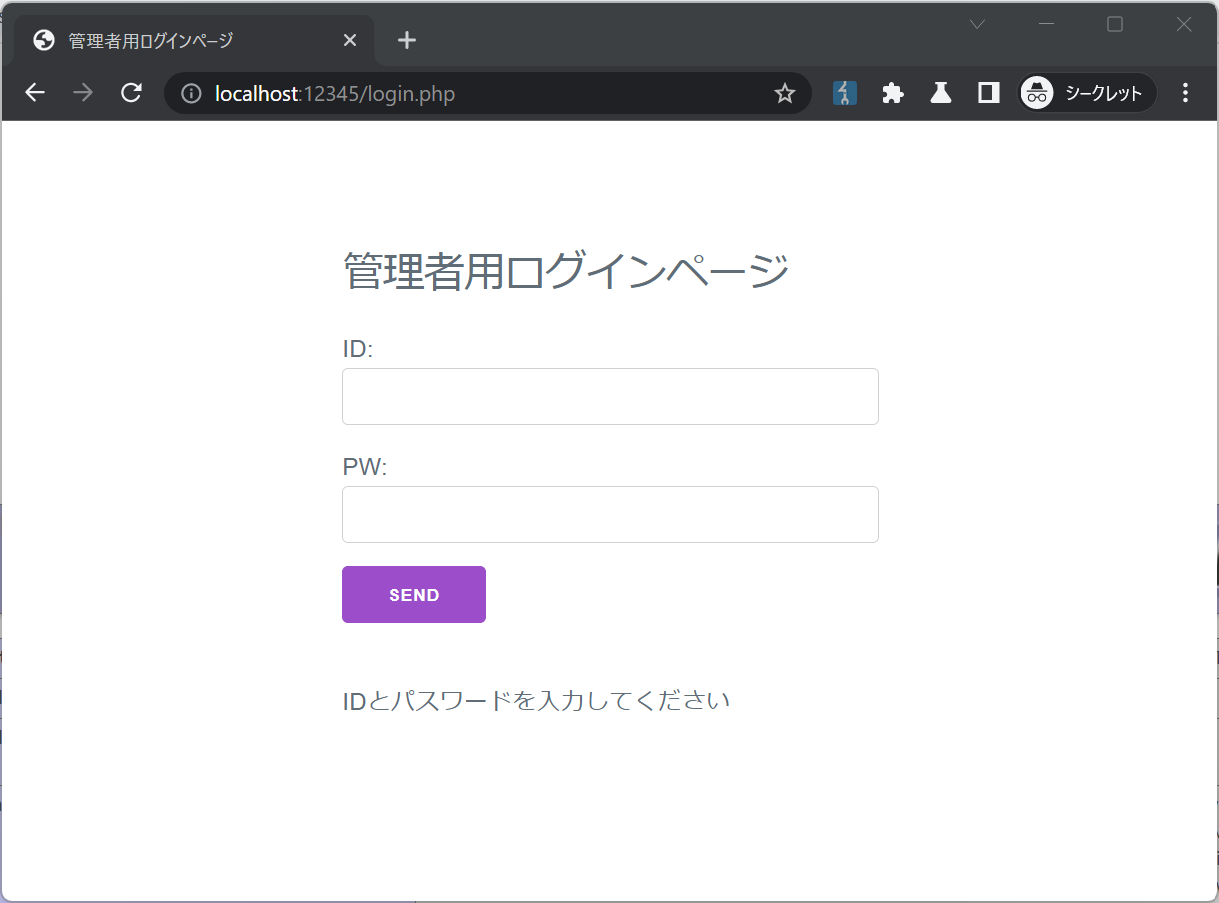Image resolution: width=1219 pixels, height=903 pixels.
Task: Click the IDとパスワードを入力してください message
Action: click(536, 701)
